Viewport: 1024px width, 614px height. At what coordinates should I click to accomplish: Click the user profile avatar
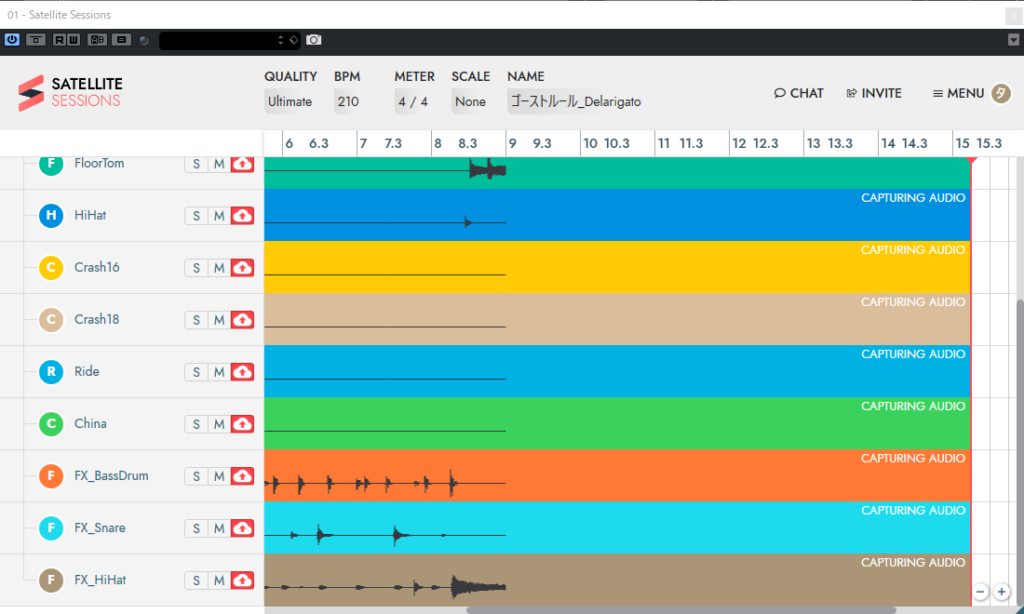coord(1001,93)
